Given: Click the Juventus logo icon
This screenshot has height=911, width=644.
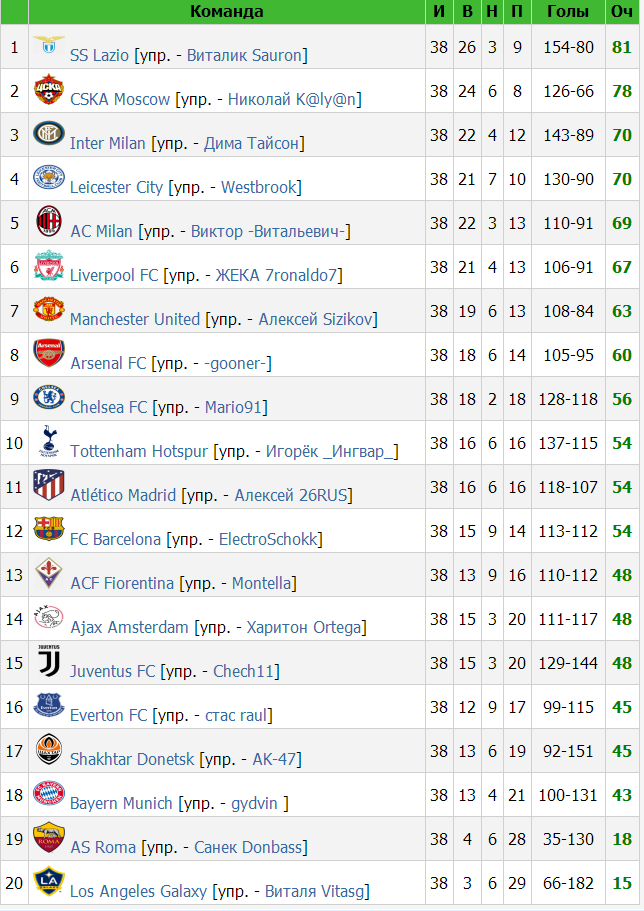Looking at the screenshot, I should click(x=49, y=661).
